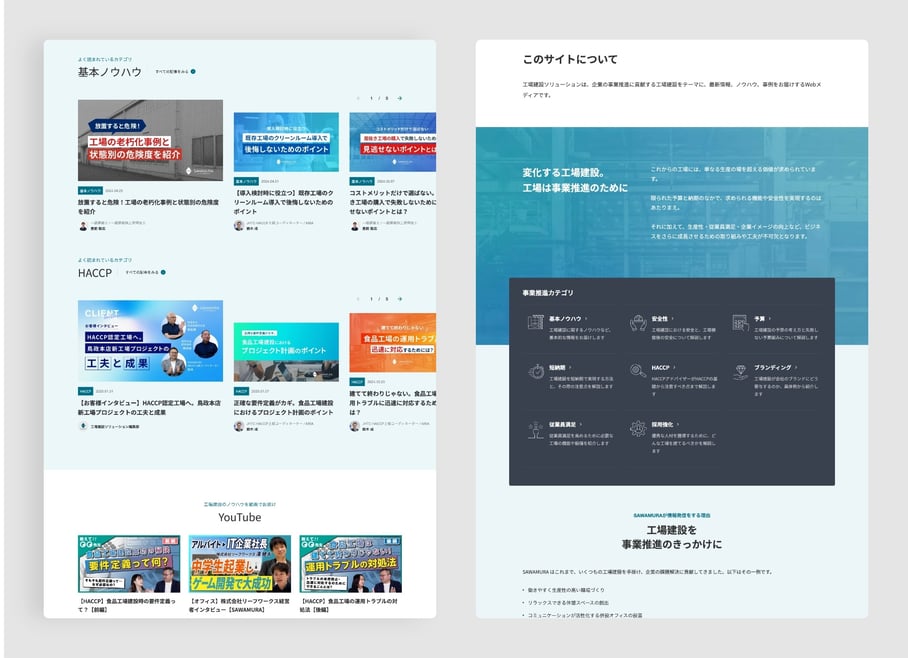The width and height of the screenshot is (908, 658).
Task: Expand the ブランディング category chevron
Action: pos(796,367)
